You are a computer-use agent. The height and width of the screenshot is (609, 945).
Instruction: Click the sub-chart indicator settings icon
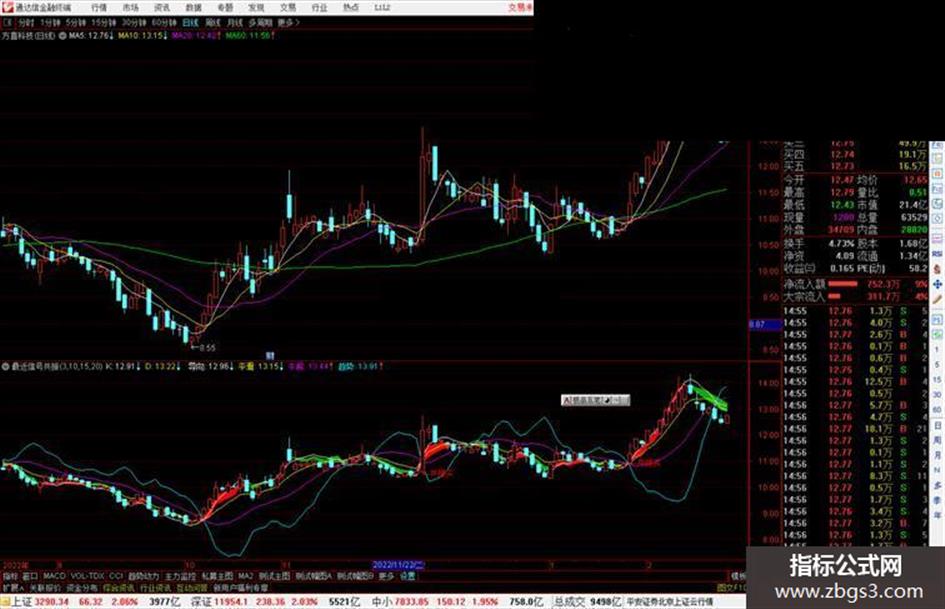pos(7,366)
